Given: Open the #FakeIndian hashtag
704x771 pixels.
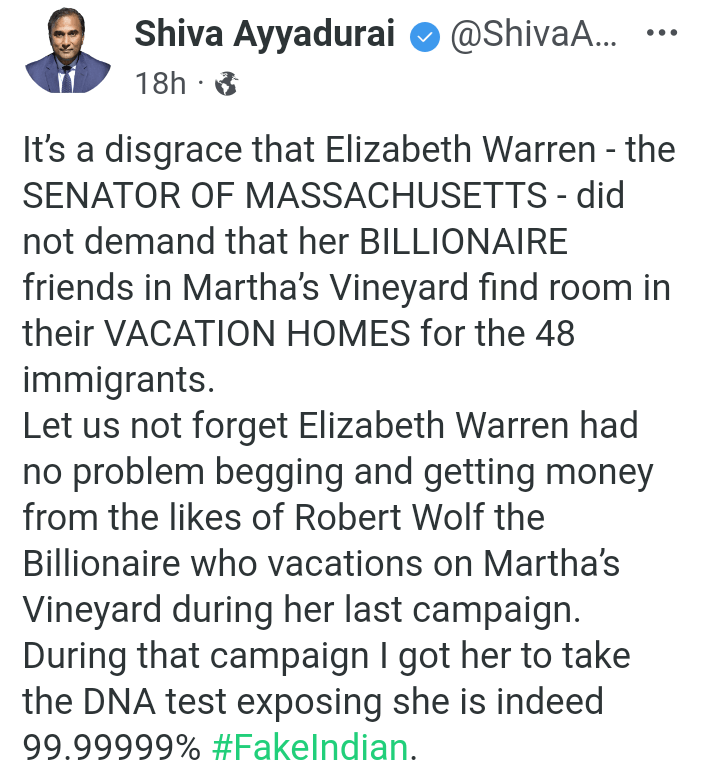Looking at the screenshot, I should tap(310, 746).
